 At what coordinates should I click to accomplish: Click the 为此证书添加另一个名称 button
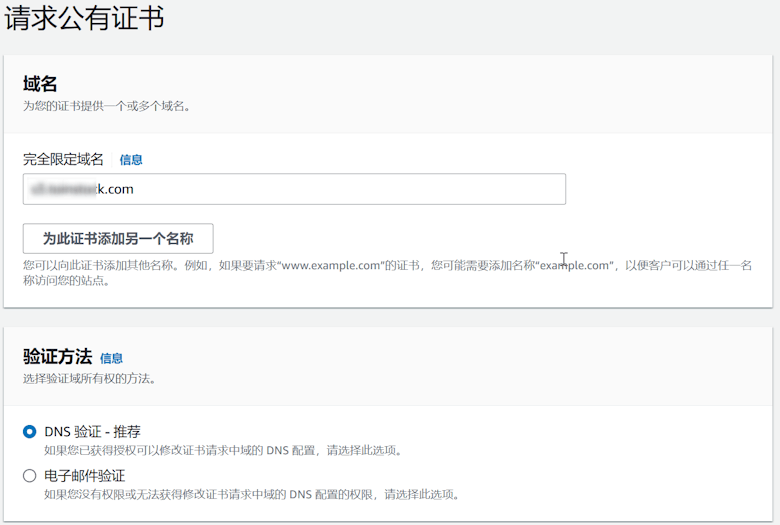coord(118,239)
